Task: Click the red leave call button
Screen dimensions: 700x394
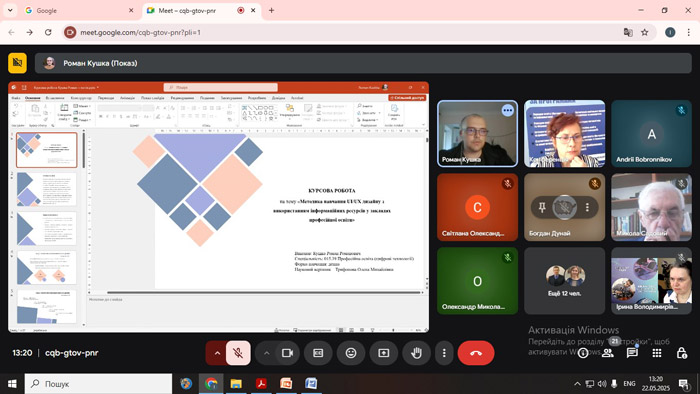Action: 476,353
